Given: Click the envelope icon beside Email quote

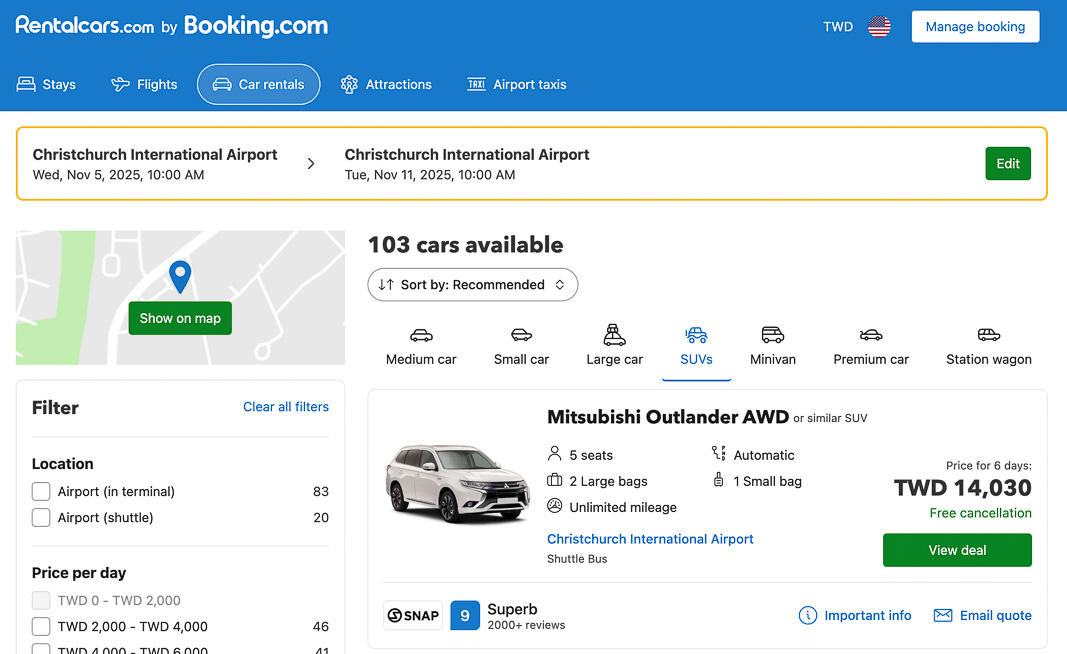Looking at the screenshot, I should coord(942,615).
